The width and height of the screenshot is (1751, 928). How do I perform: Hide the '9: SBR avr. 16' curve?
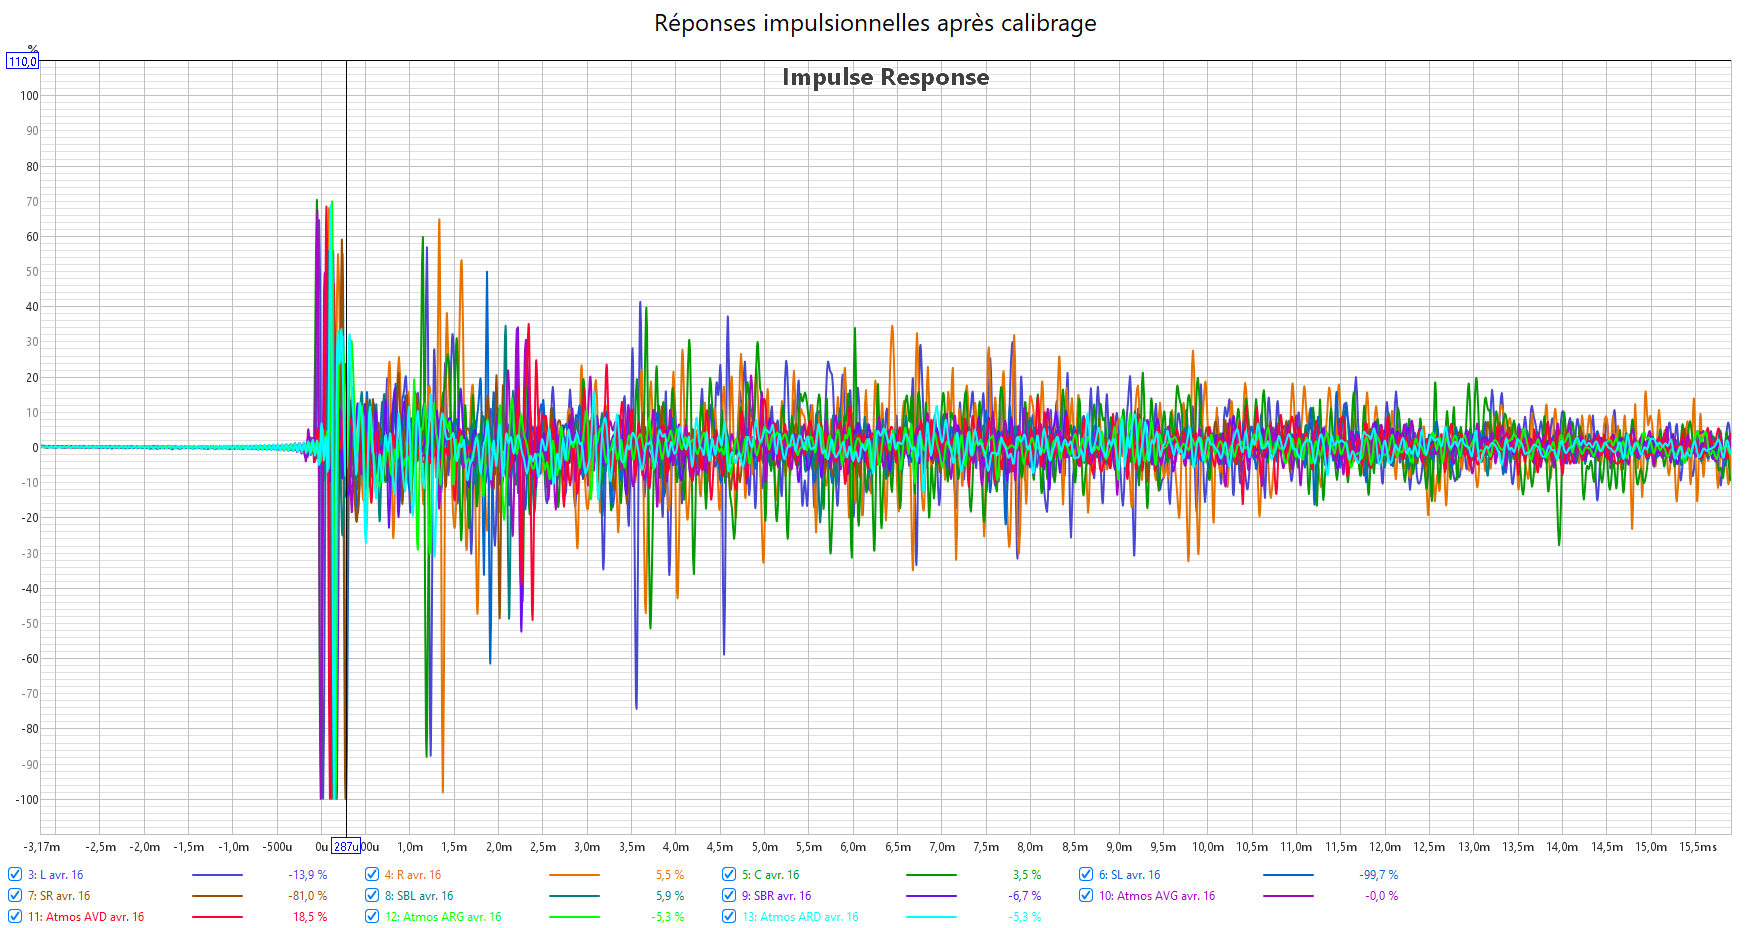pos(729,896)
